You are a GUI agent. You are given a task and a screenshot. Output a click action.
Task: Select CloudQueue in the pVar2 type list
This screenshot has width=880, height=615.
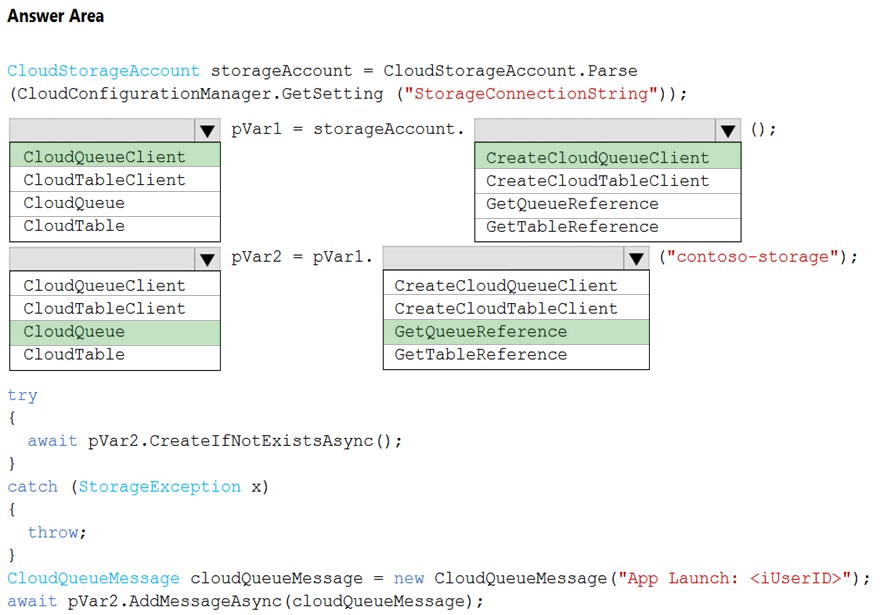(x=115, y=332)
